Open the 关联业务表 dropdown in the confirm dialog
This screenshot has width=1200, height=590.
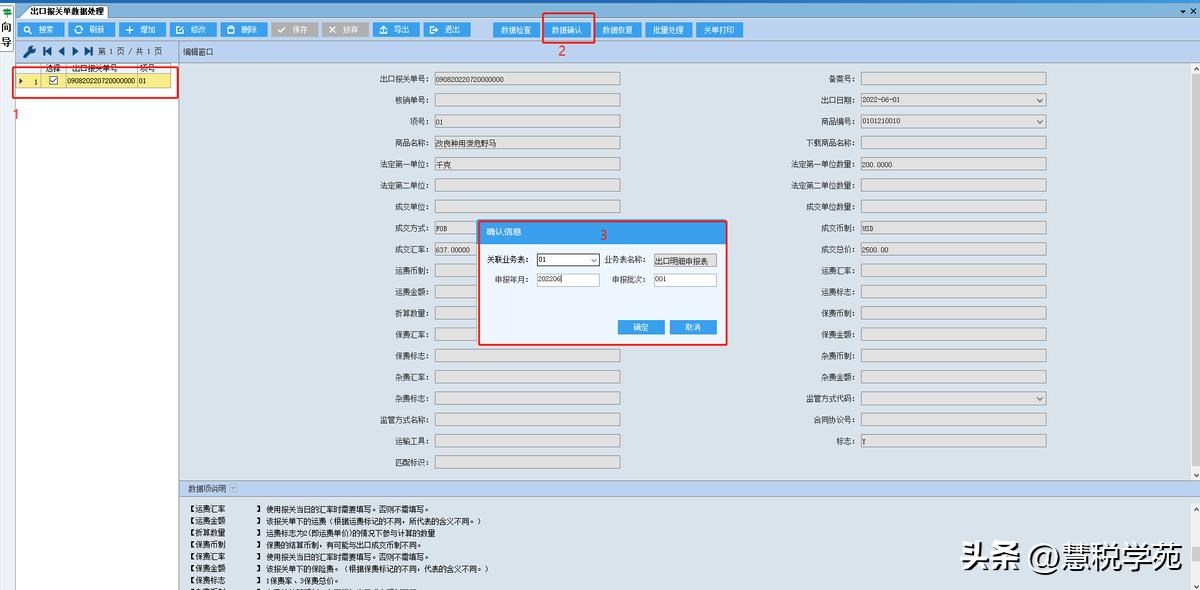594,261
